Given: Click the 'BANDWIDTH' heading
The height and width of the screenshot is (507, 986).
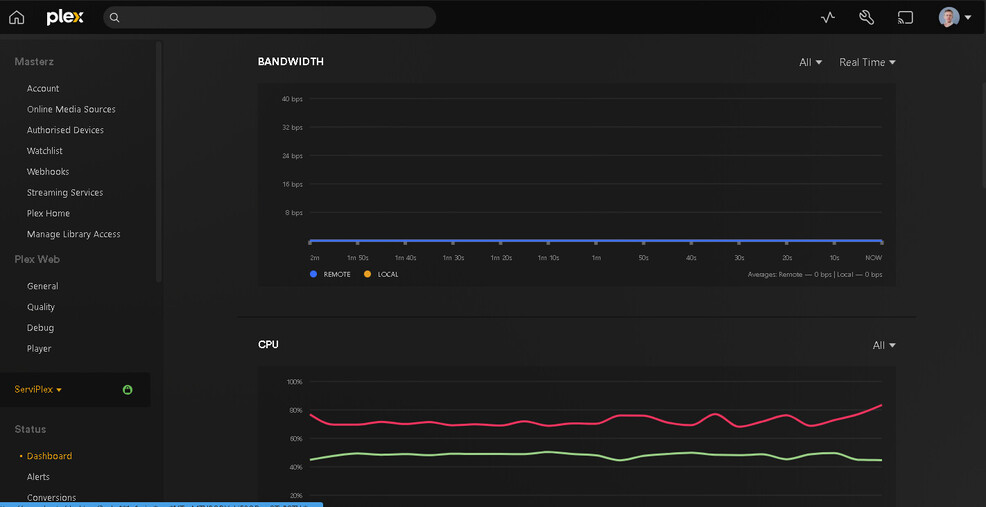Looking at the screenshot, I should [x=291, y=62].
